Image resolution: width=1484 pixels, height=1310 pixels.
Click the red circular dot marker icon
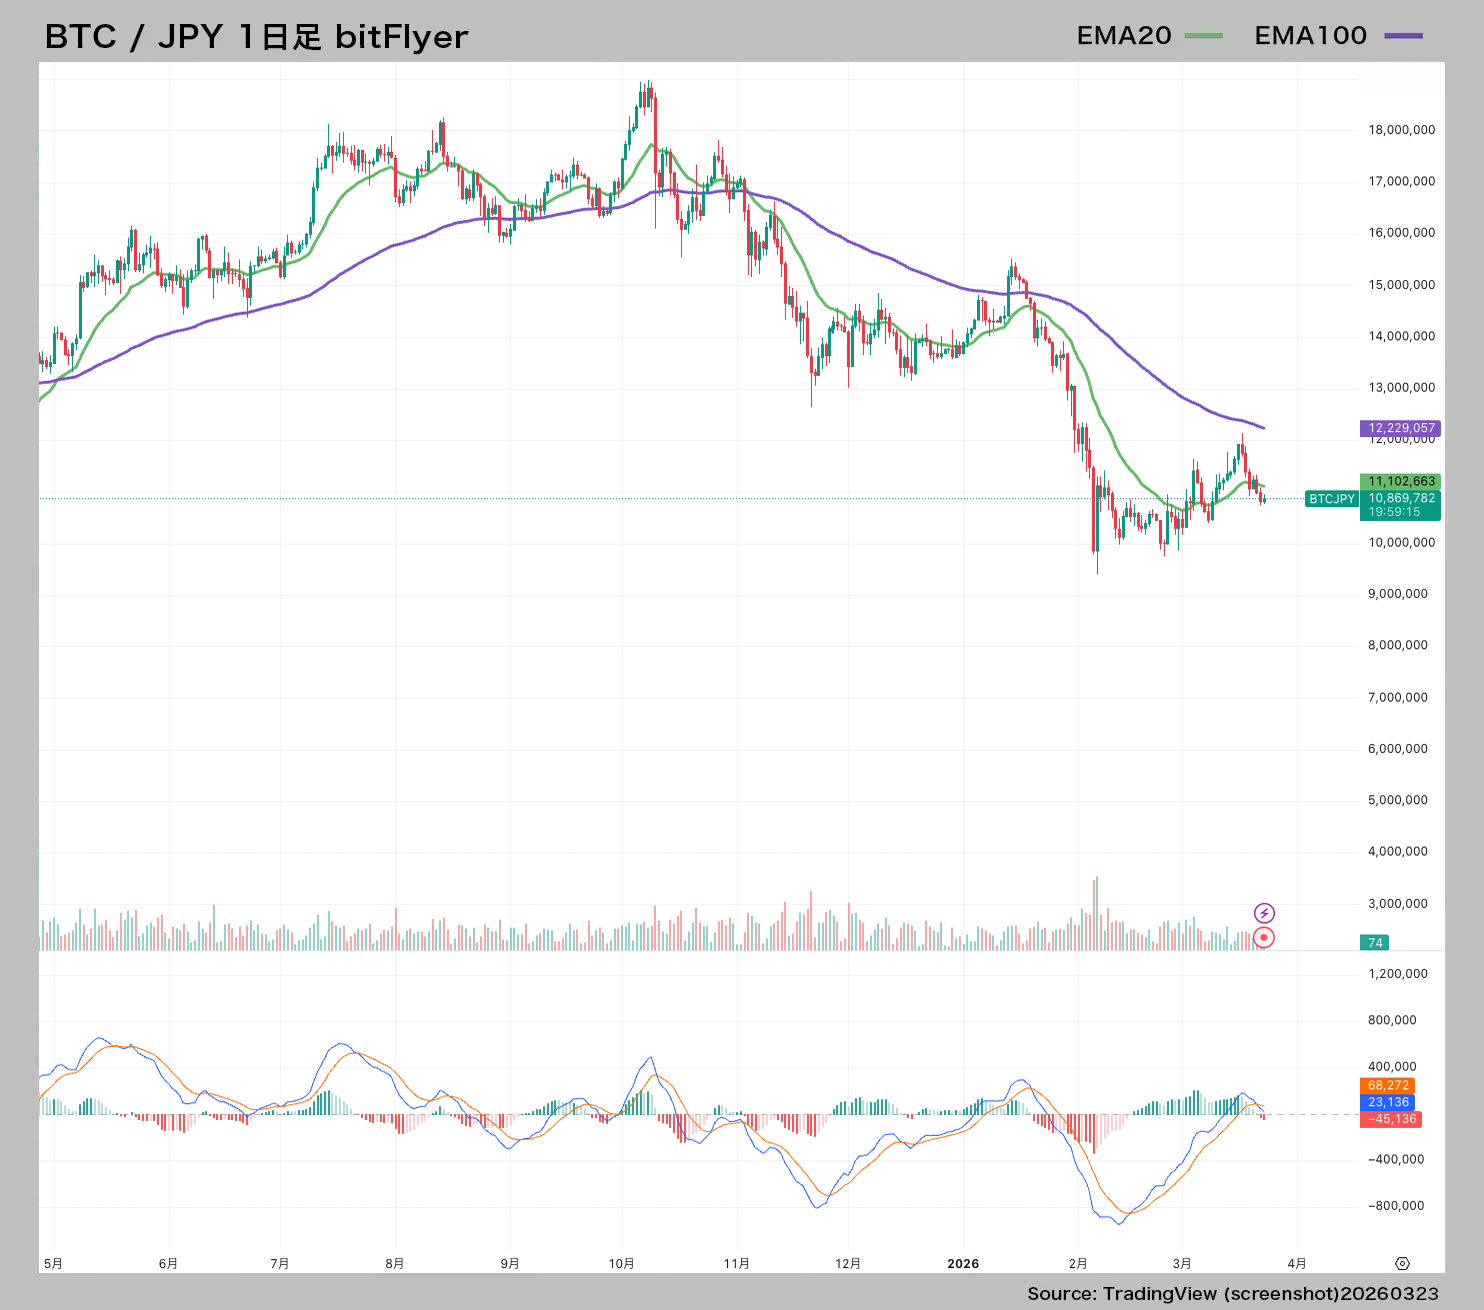point(1264,938)
